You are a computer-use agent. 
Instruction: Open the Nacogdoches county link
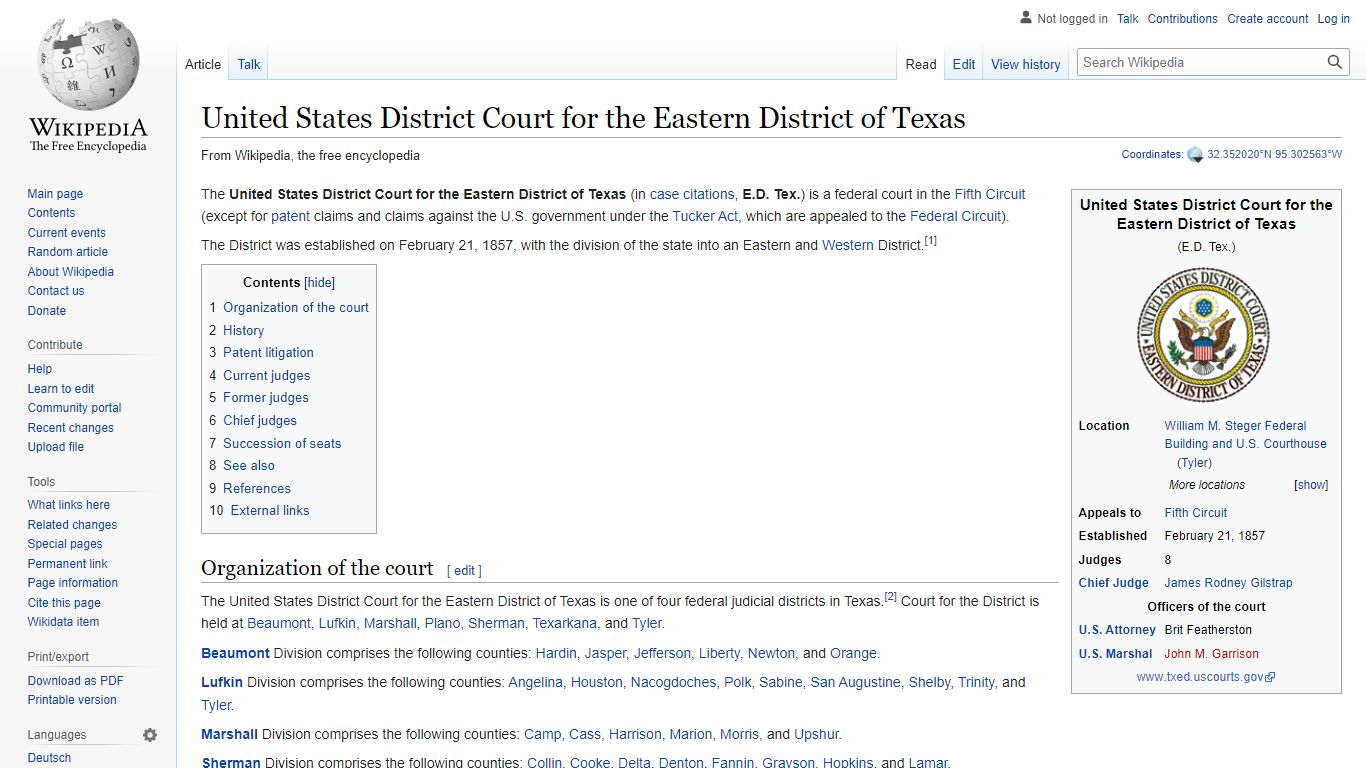tap(673, 682)
